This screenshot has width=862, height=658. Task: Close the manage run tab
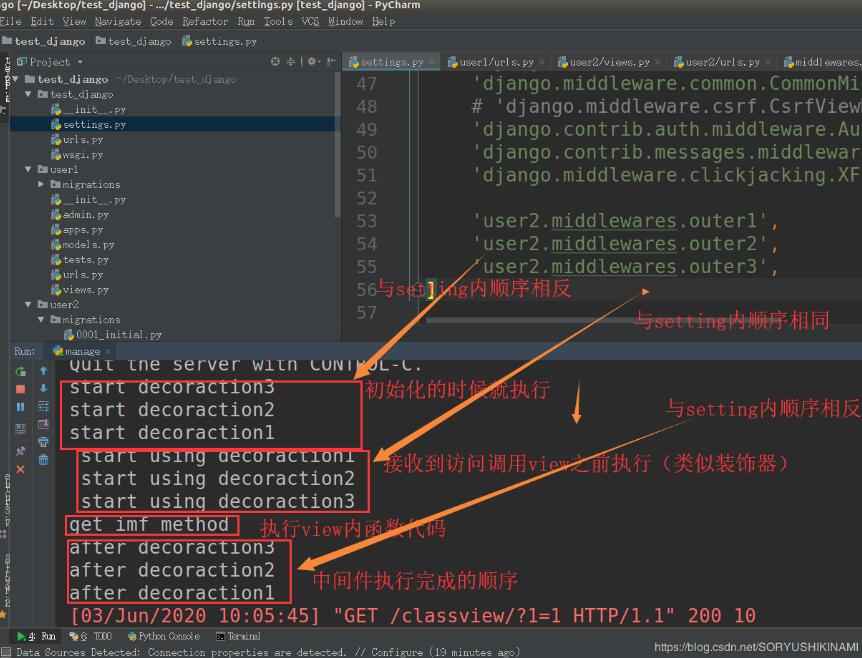pos(108,351)
